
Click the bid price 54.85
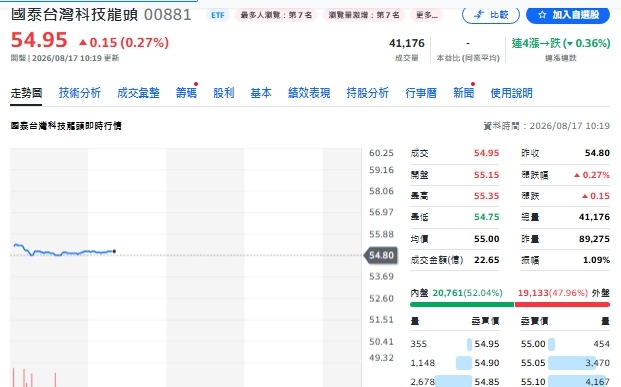[x=487, y=381]
